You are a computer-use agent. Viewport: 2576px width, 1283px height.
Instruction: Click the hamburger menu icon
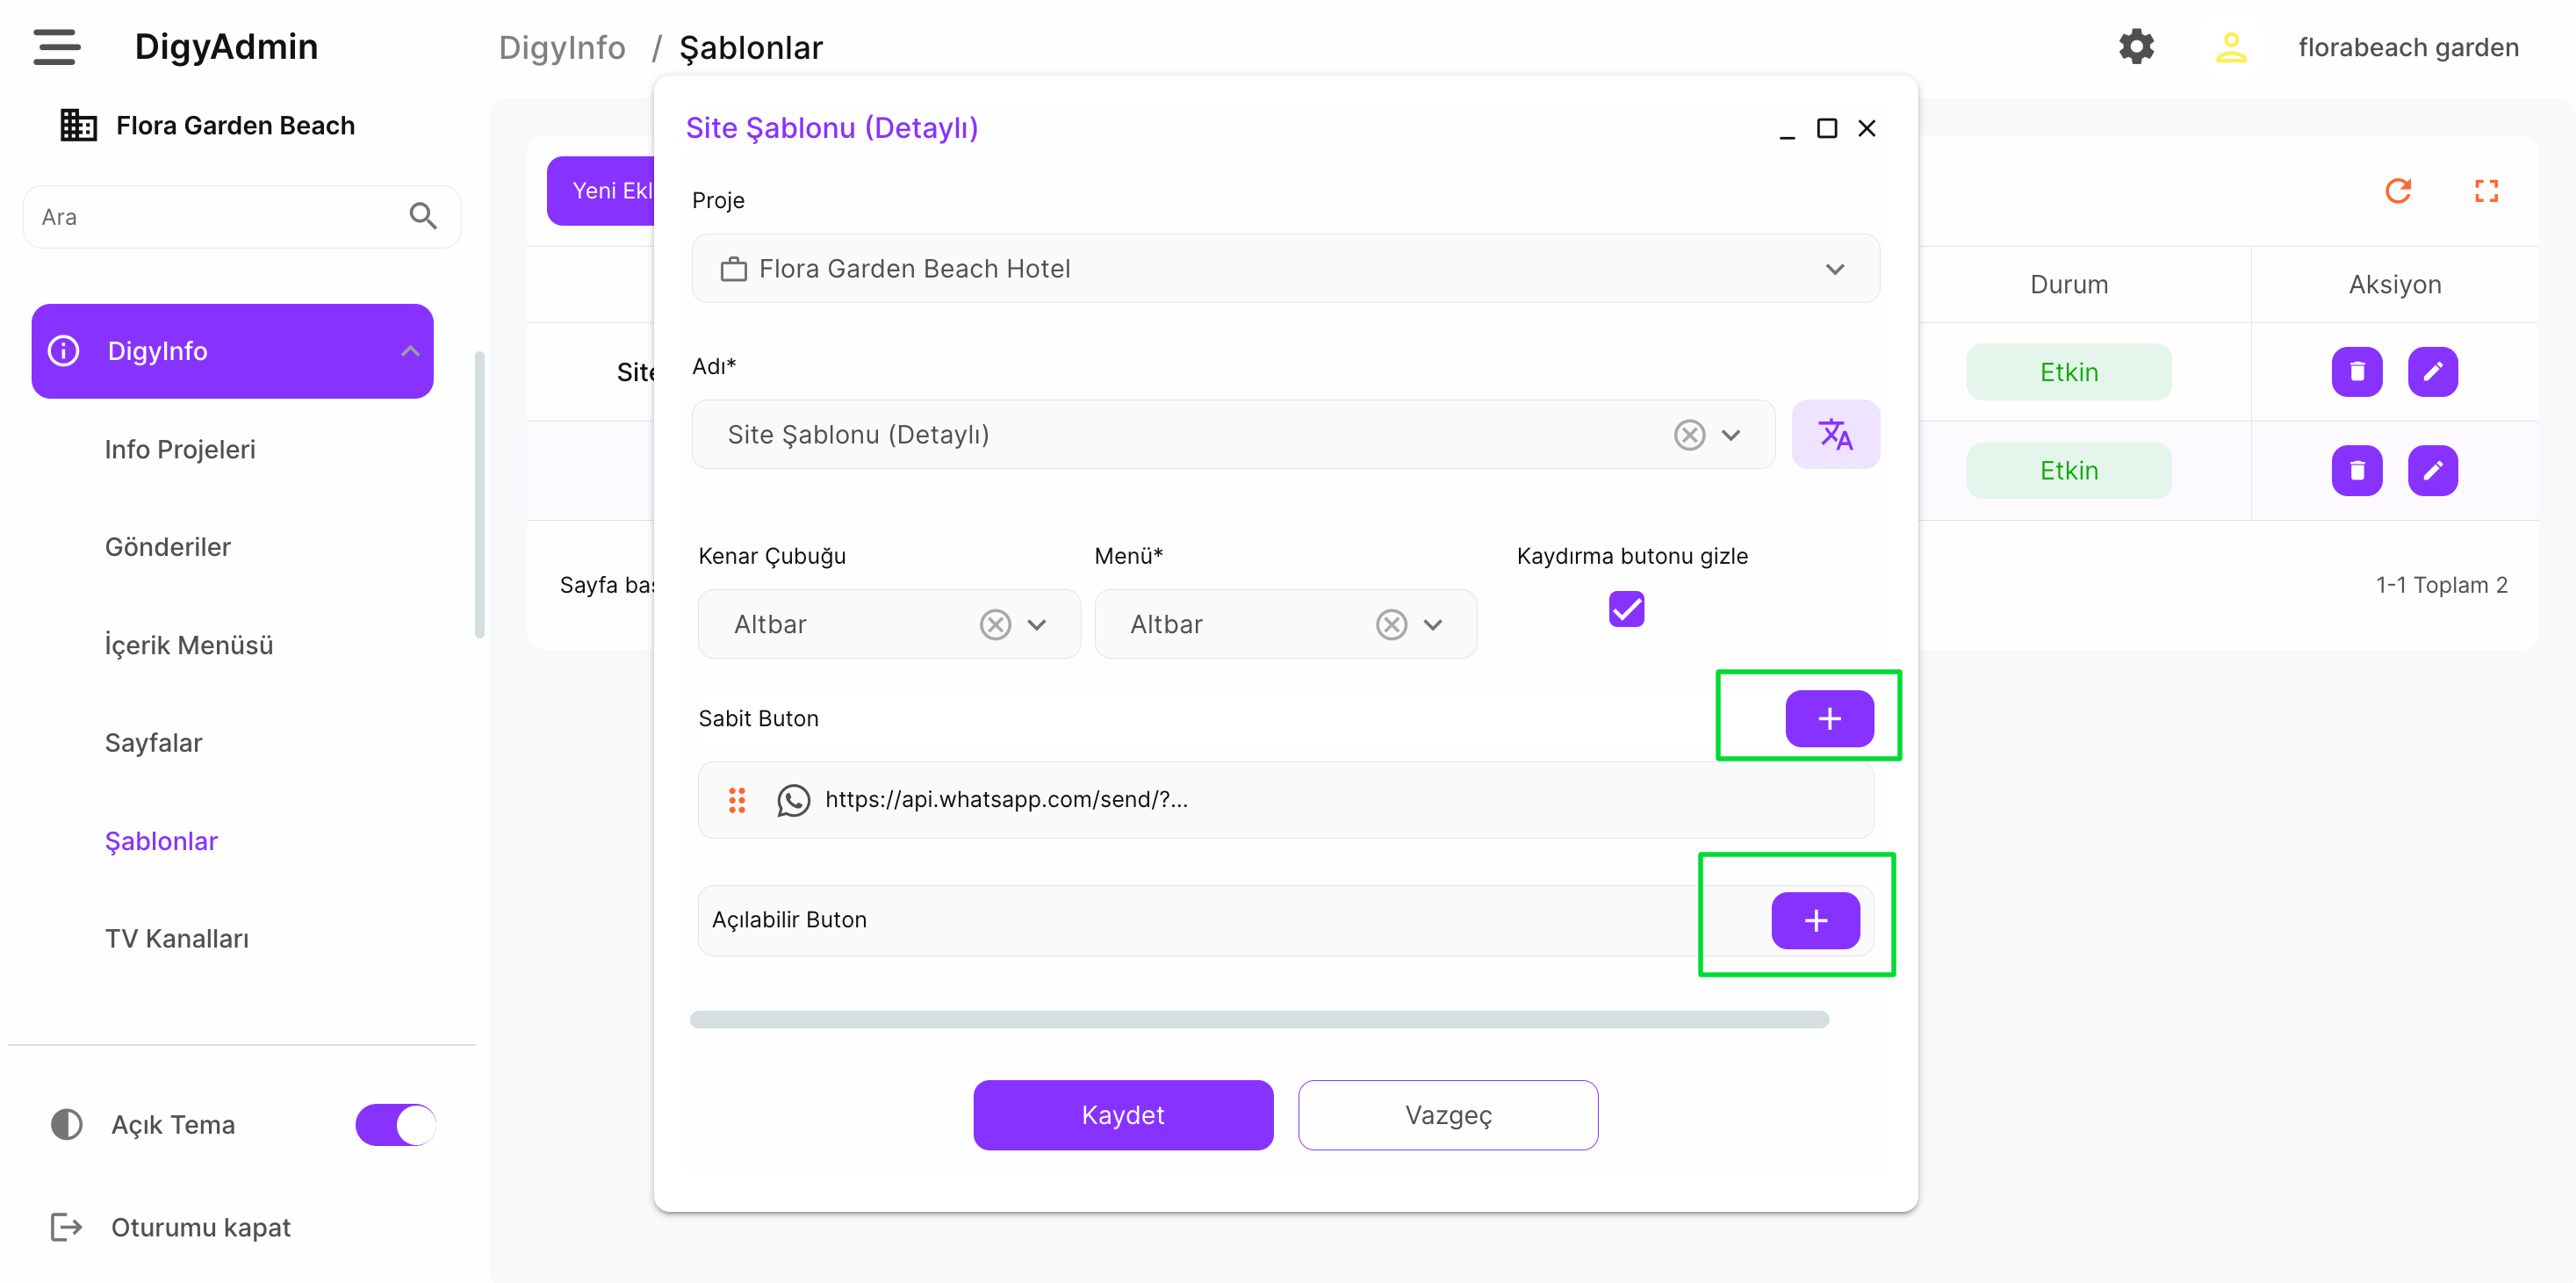56,47
